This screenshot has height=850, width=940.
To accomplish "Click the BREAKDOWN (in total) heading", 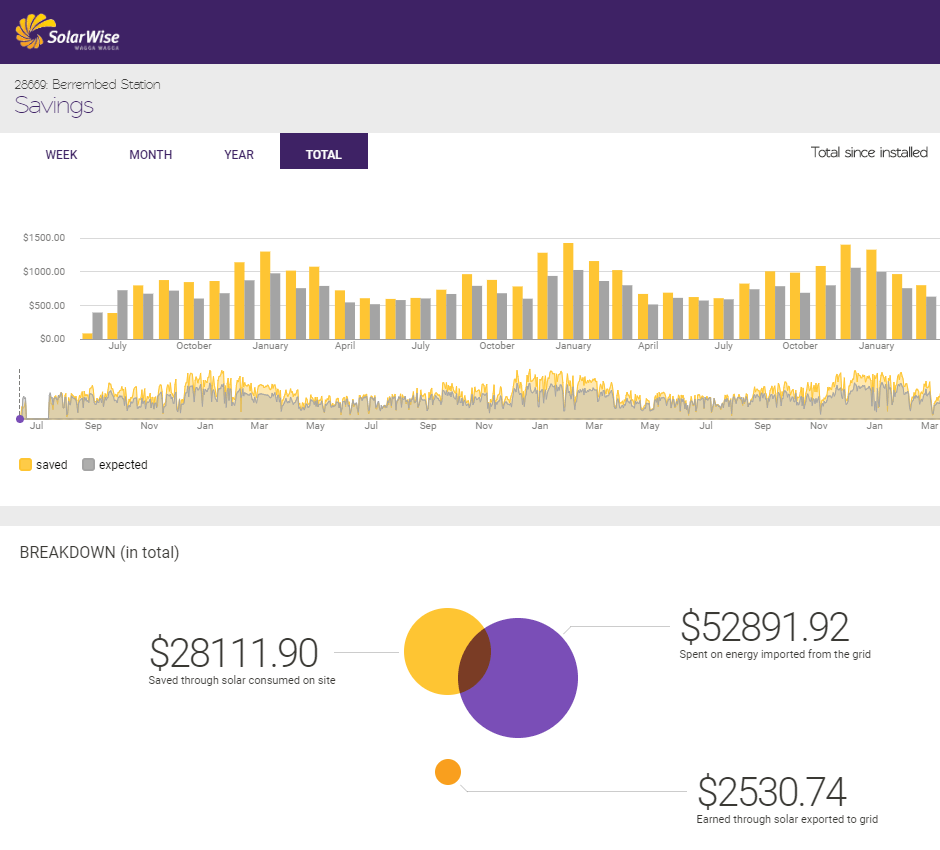I will (x=99, y=552).
